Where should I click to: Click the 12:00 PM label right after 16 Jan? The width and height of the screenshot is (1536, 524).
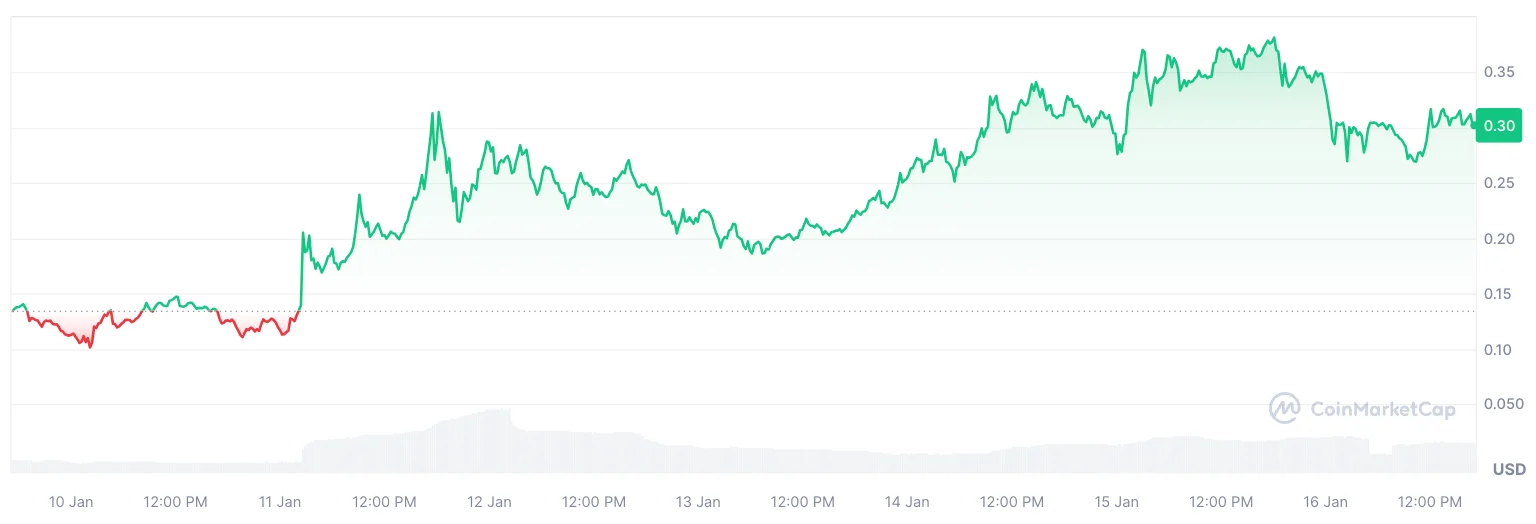click(1430, 502)
